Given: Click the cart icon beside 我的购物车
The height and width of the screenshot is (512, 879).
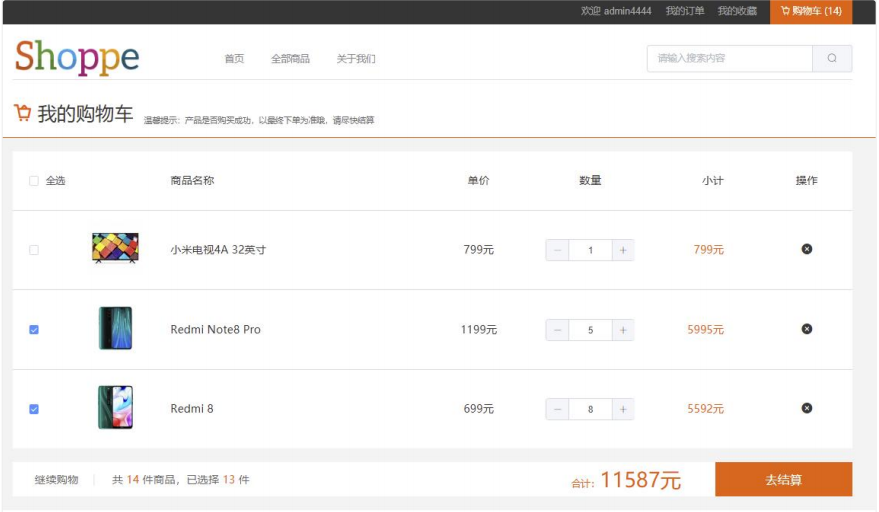Looking at the screenshot, I should (23, 113).
